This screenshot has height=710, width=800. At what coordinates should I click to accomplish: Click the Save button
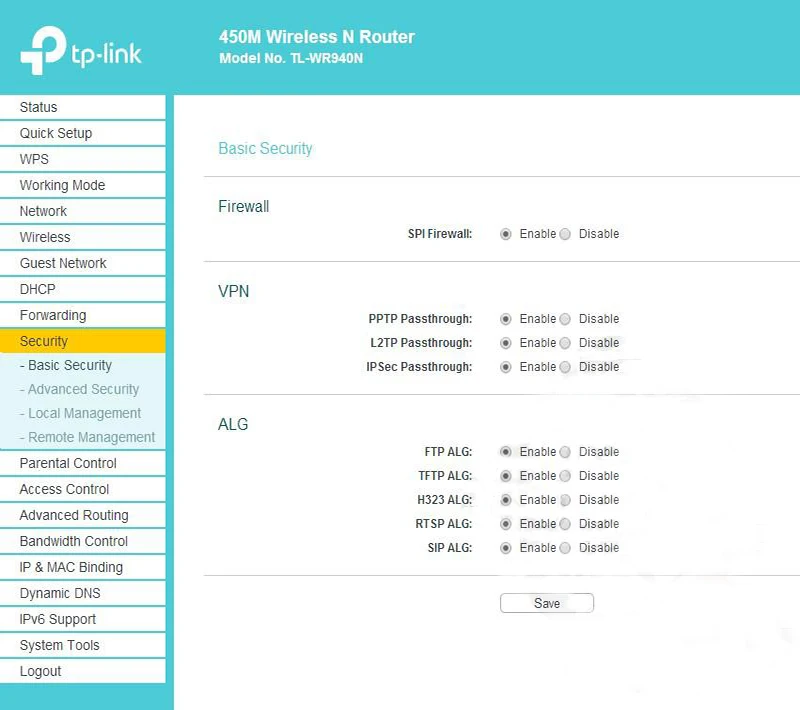547,603
